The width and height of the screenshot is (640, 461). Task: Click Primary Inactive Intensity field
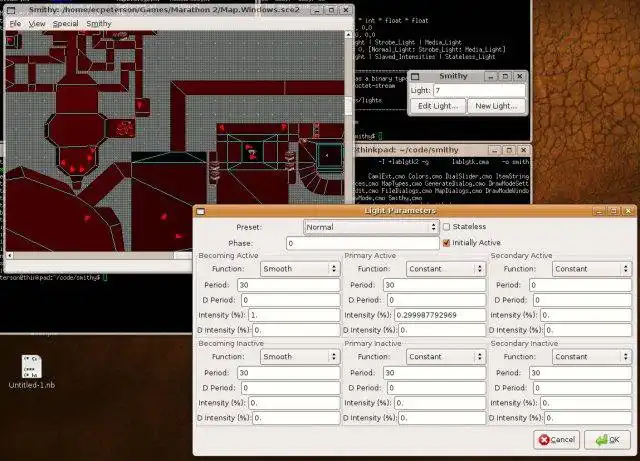coord(440,403)
